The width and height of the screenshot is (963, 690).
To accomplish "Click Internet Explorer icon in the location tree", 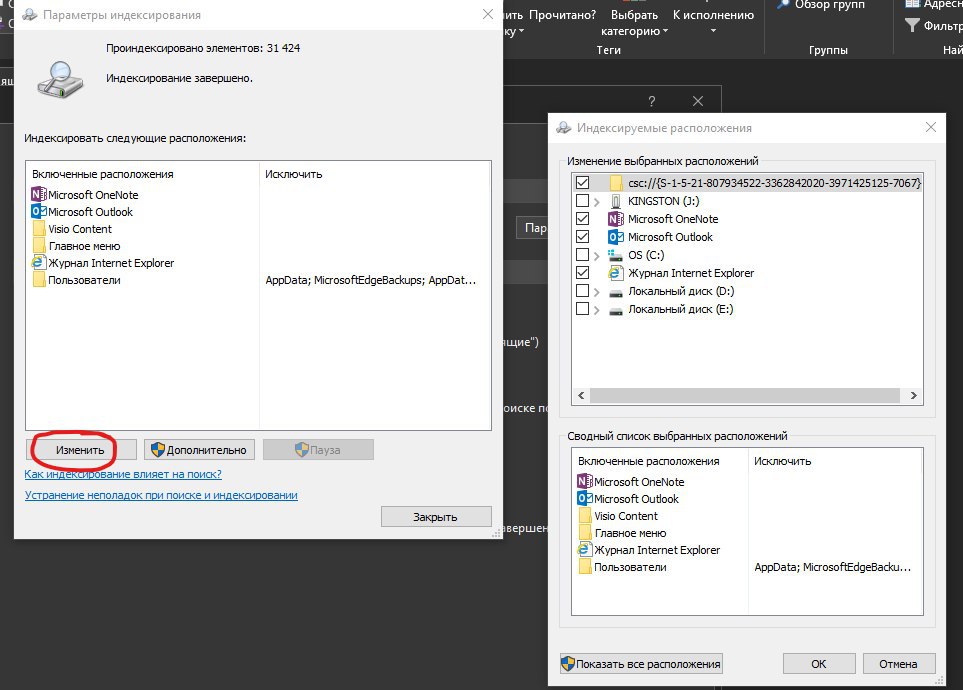I will tap(615, 273).
